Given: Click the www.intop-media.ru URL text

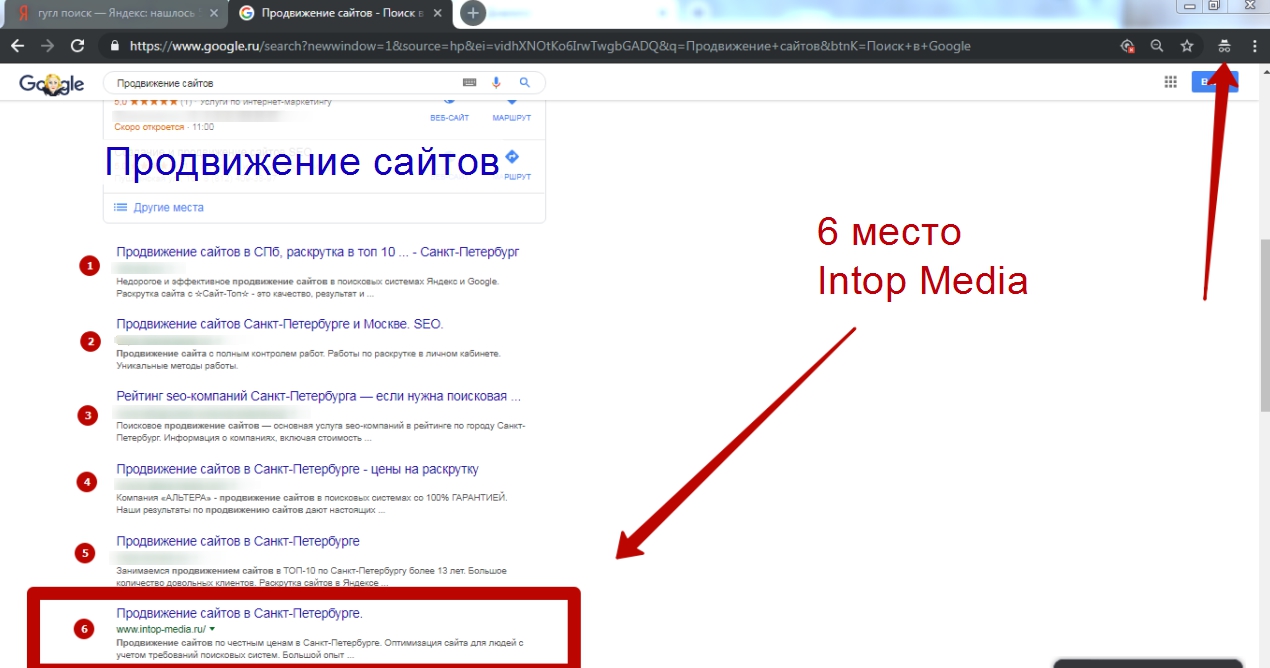Looking at the screenshot, I should point(160,629).
